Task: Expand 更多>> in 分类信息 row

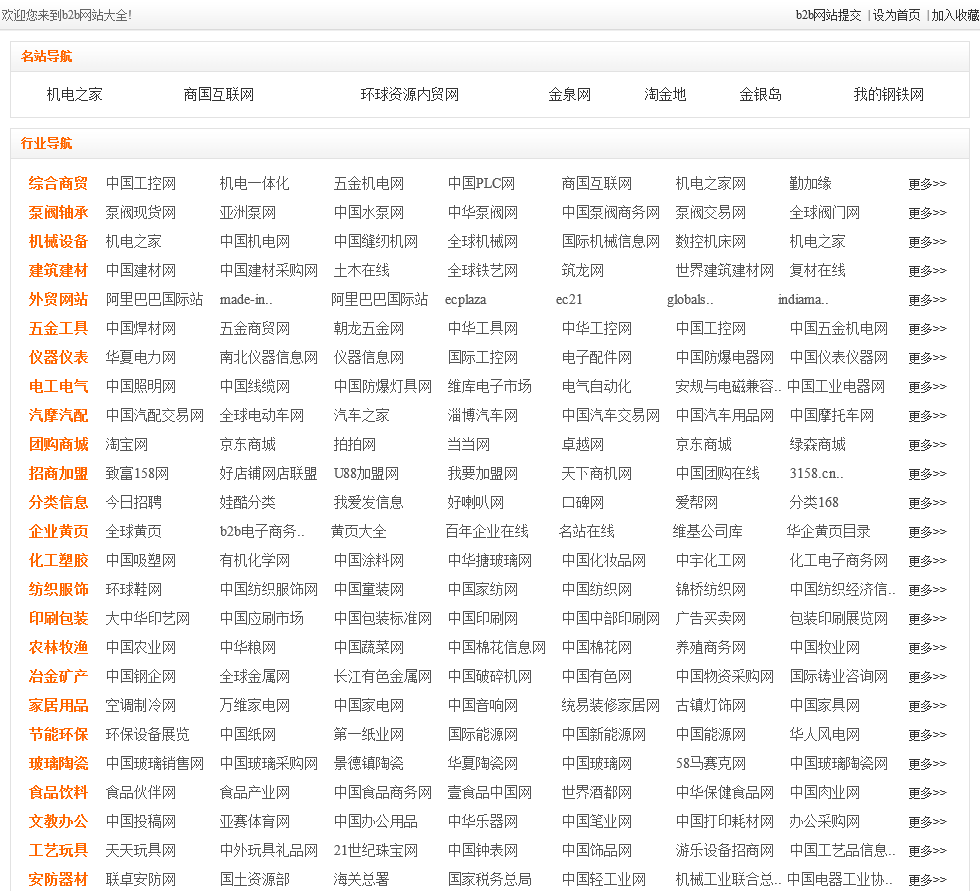Action: tap(928, 502)
